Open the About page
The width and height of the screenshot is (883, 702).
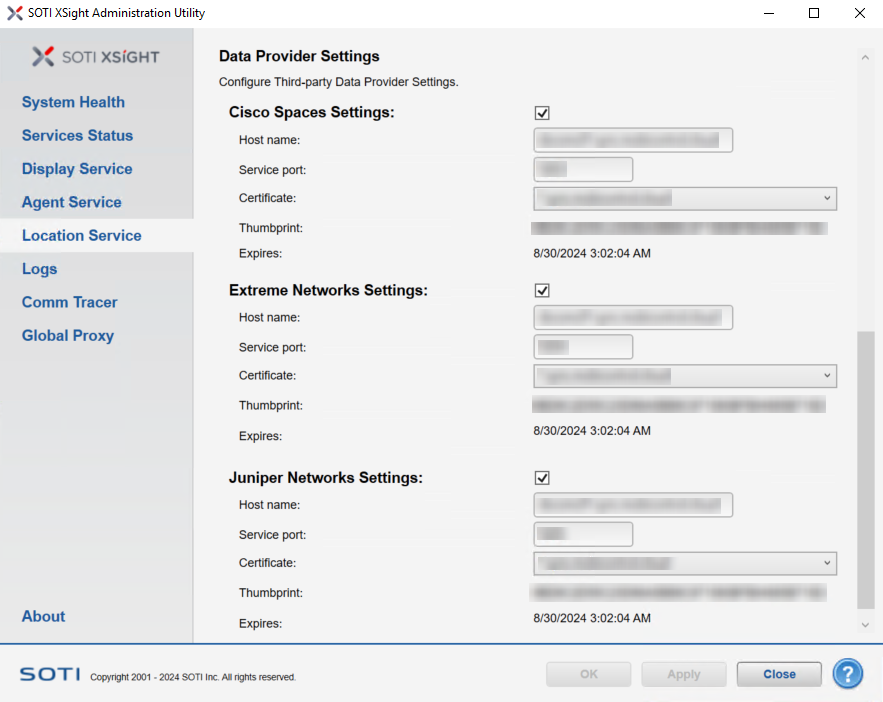(43, 616)
